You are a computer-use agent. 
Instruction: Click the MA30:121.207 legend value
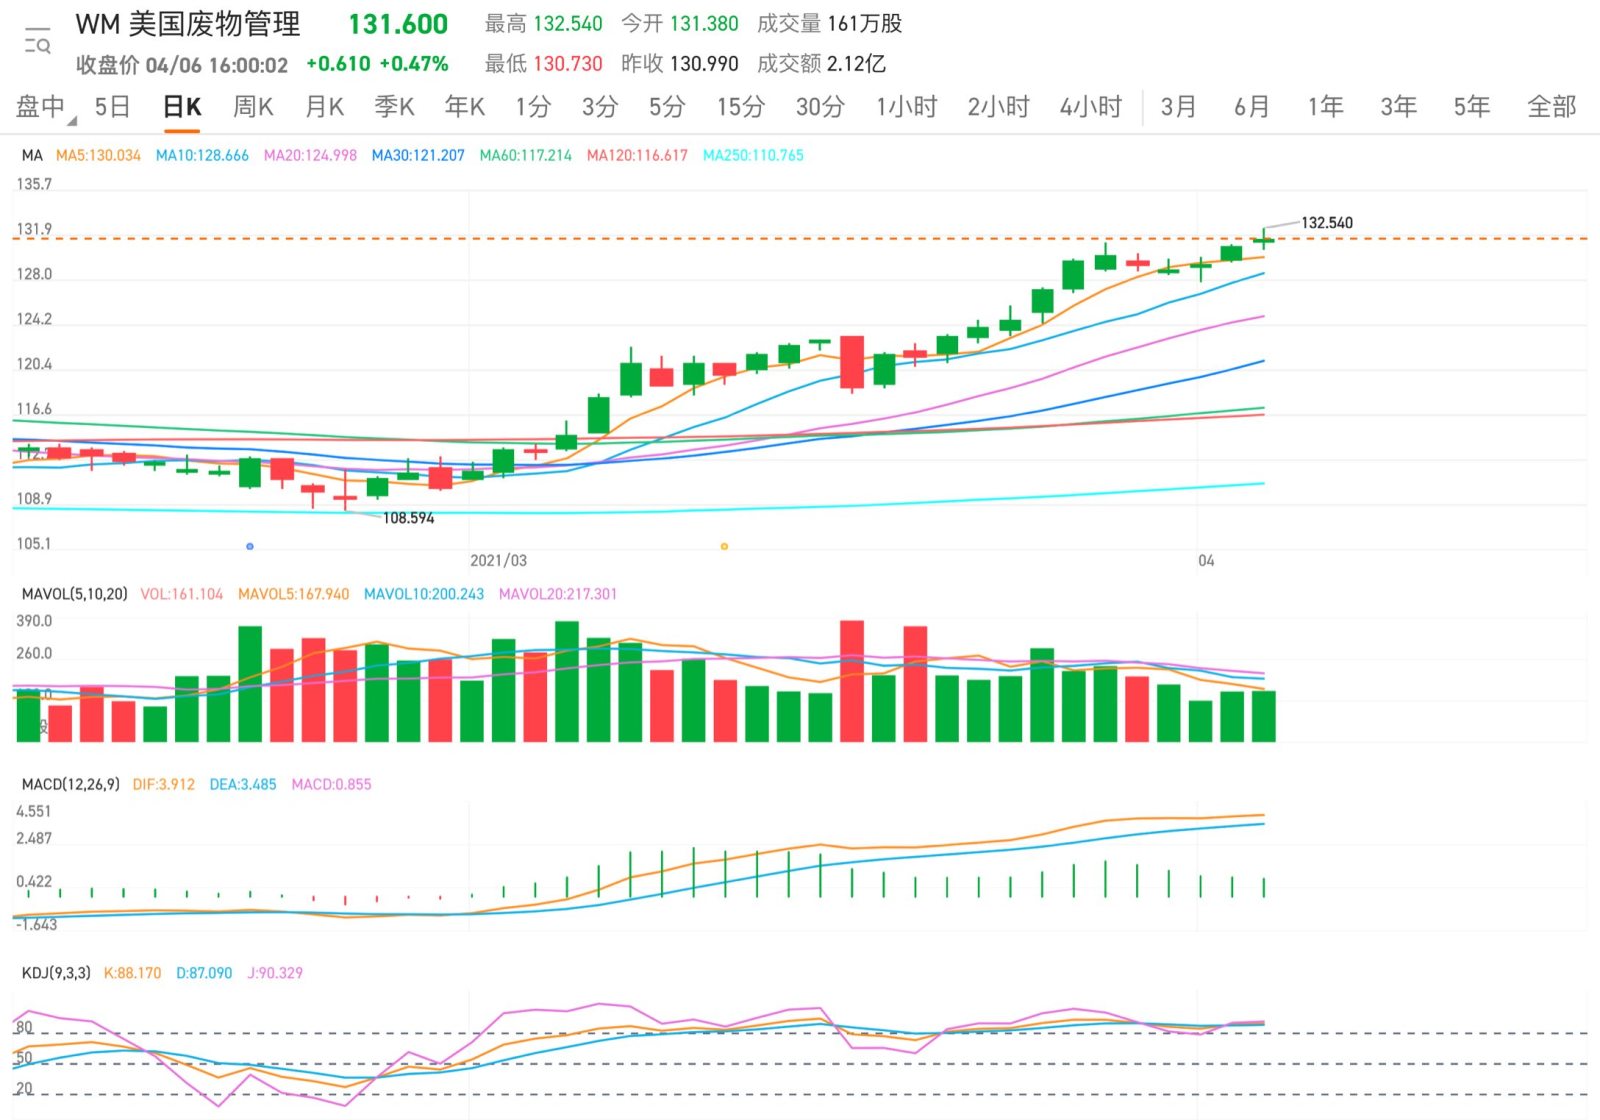tap(418, 155)
